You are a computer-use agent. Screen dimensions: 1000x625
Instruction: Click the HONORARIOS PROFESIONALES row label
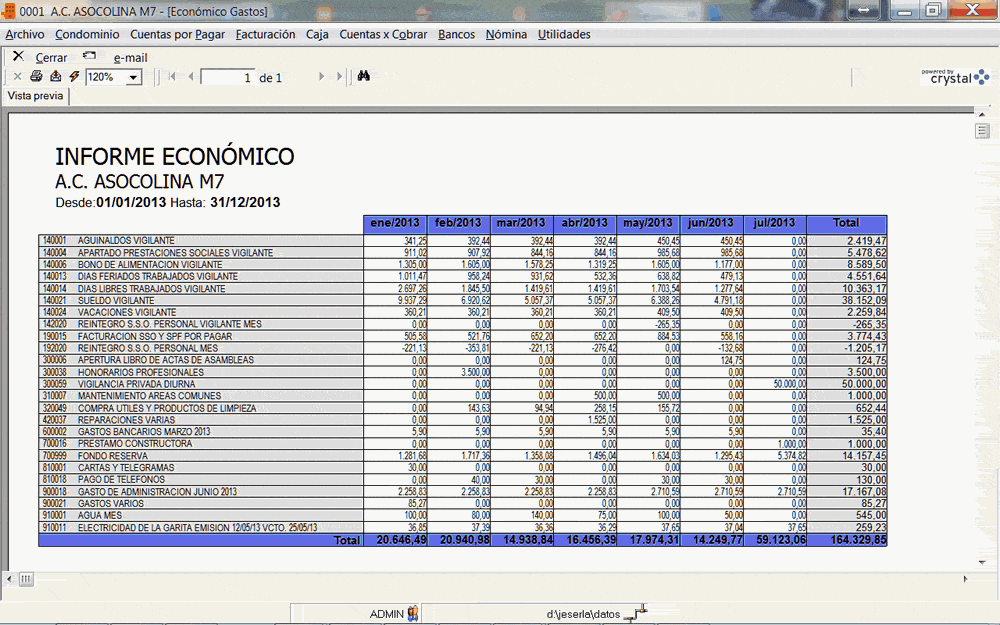pyautogui.click(x=141, y=372)
